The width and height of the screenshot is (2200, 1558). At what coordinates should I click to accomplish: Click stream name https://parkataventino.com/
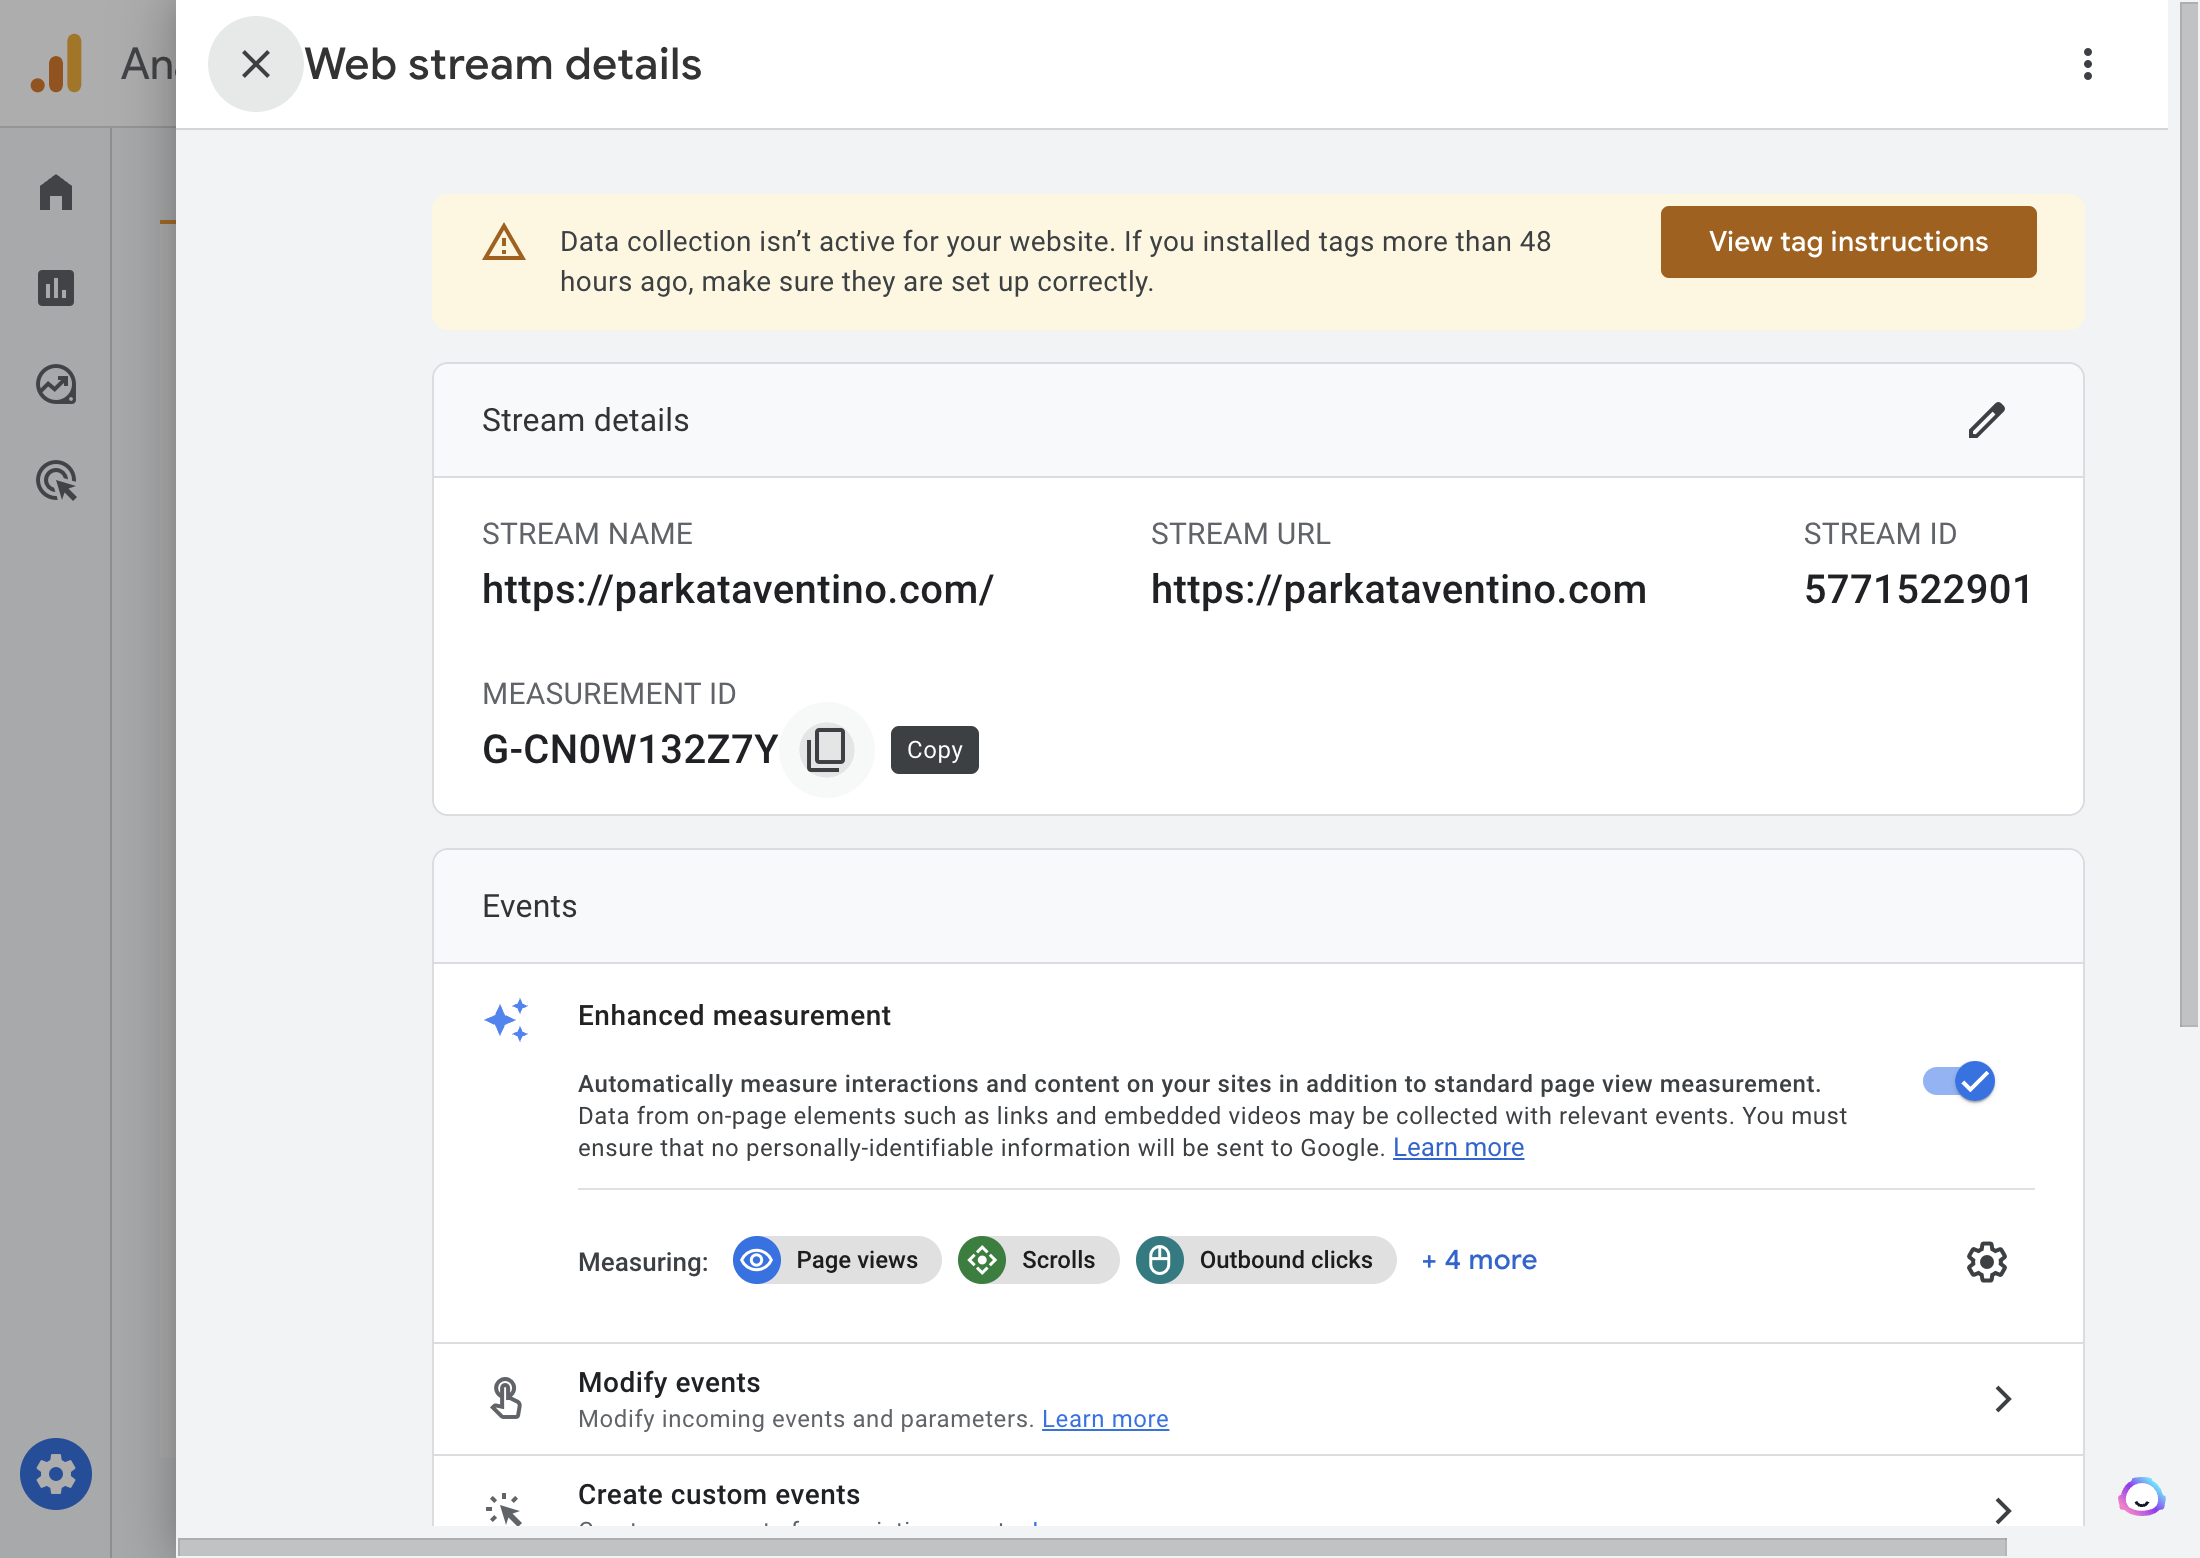[x=738, y=589]
